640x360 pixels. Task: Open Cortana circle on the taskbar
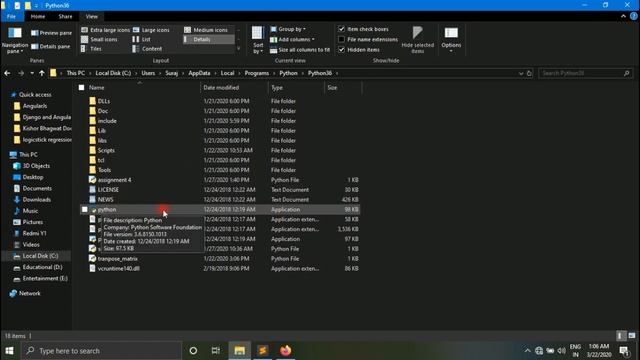[193, 350]
